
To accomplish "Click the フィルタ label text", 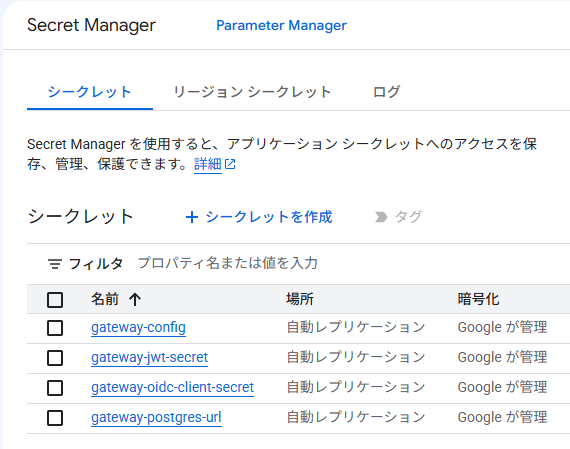I will point(96,264).
